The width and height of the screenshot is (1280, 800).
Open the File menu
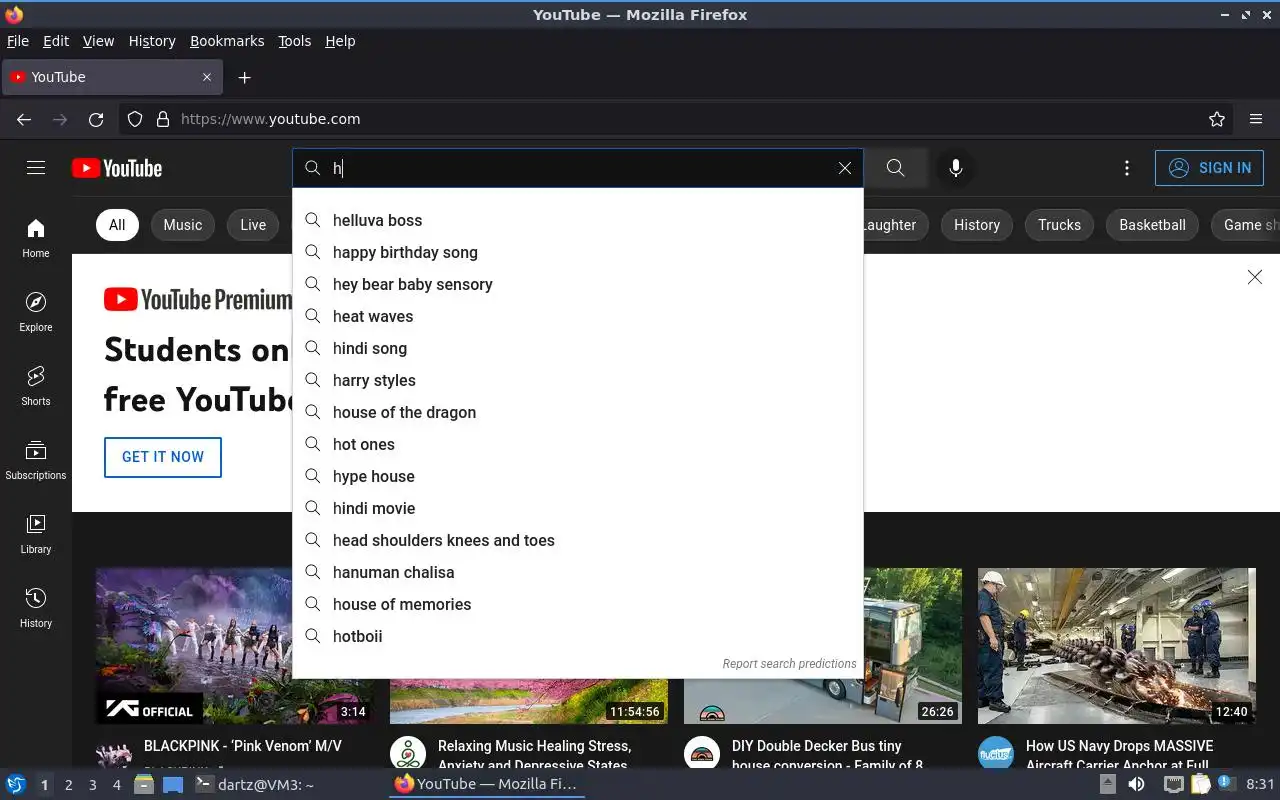pyautogui.click(x=18, y=41)
